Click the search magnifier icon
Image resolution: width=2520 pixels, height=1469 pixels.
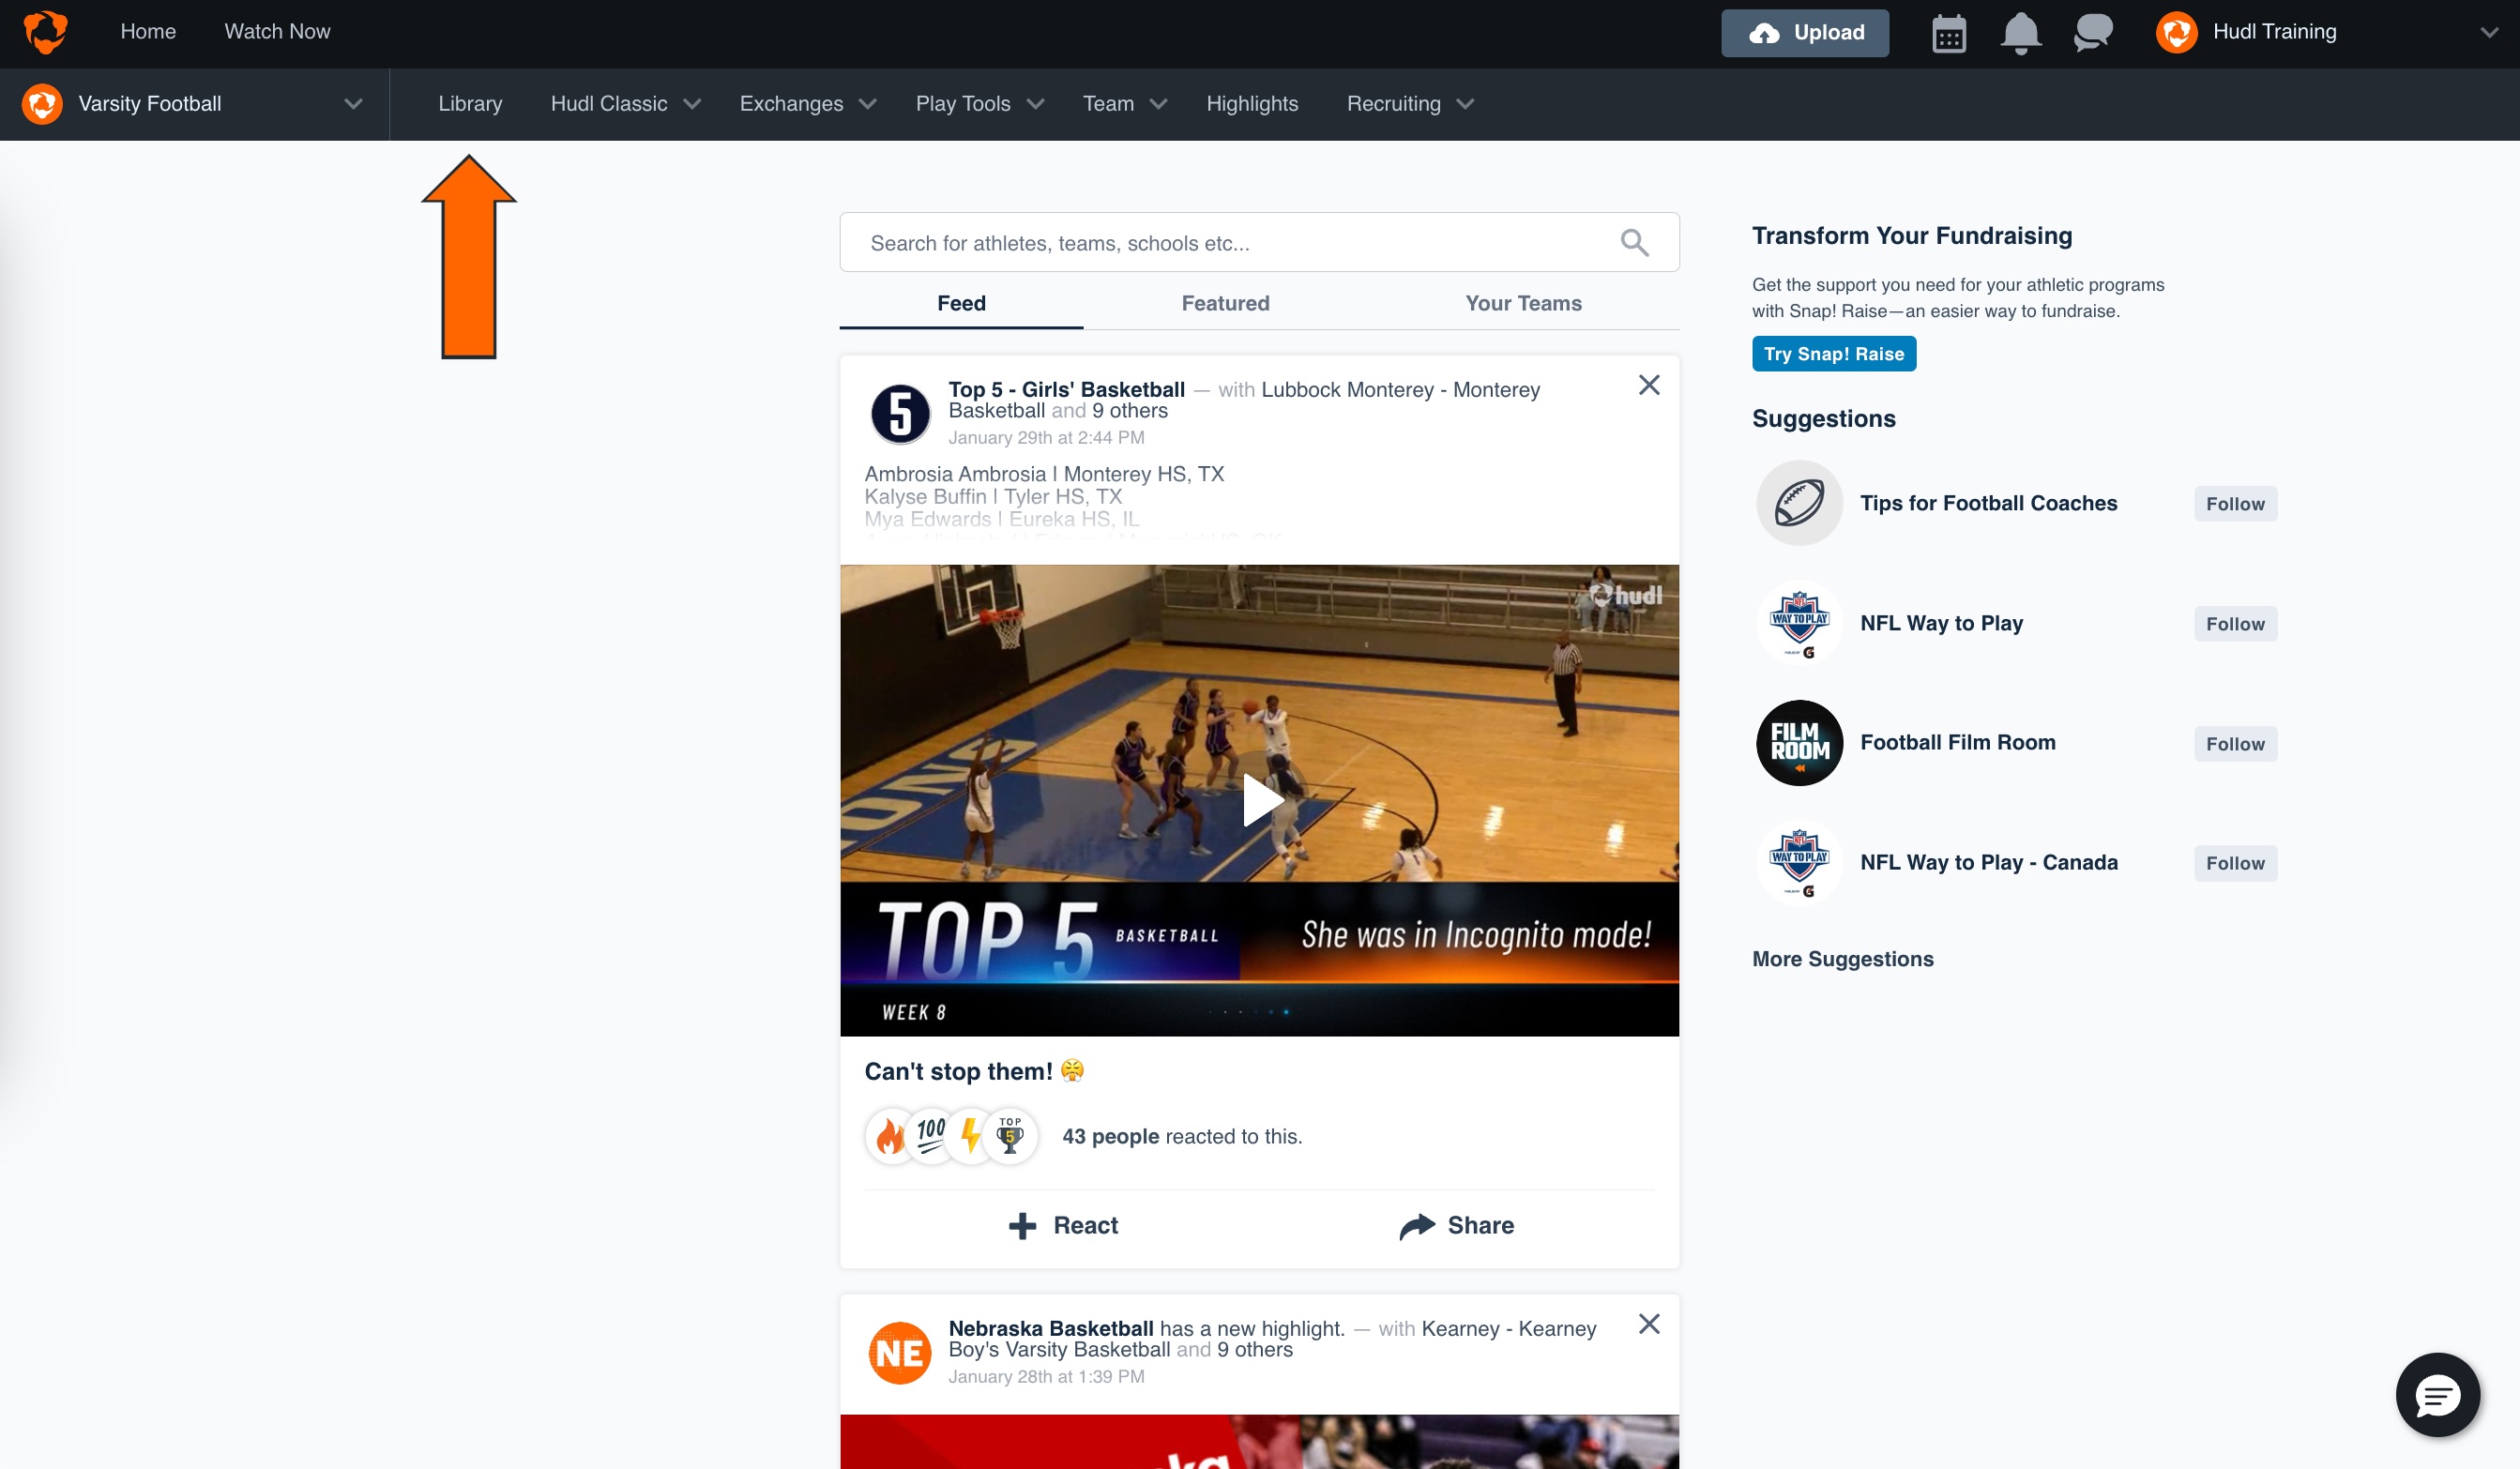(x=1635, y=242)
